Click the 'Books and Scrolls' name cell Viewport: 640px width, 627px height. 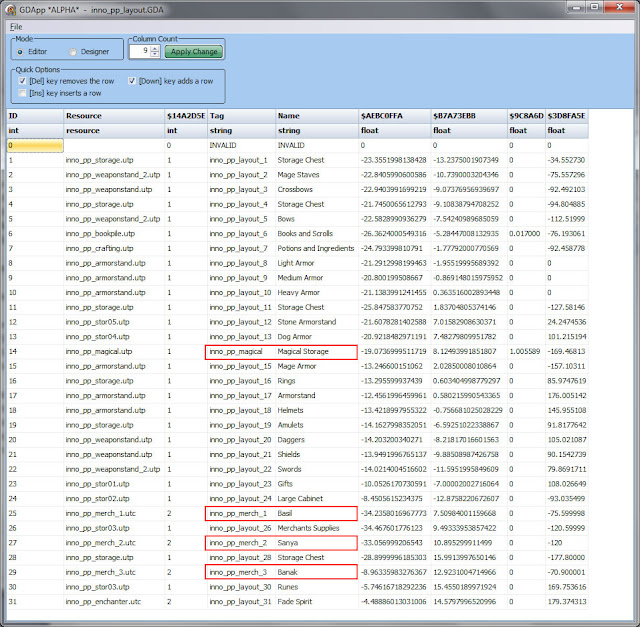pos(317,233)
